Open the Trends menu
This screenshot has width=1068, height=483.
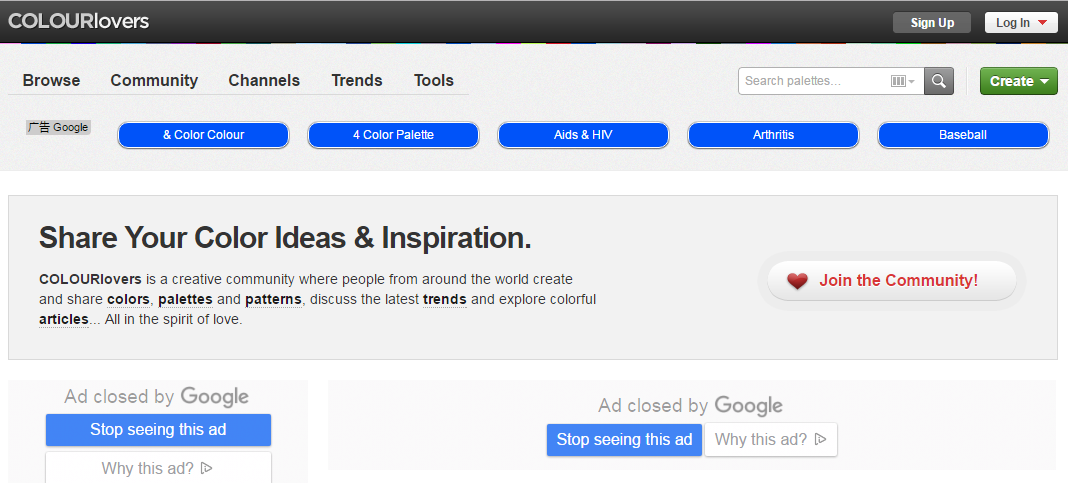coord(357,80)
